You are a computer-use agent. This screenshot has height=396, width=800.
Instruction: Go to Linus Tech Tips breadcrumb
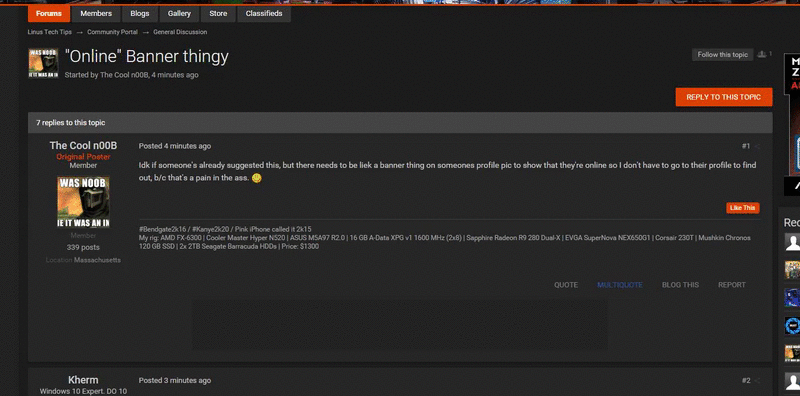49,32
